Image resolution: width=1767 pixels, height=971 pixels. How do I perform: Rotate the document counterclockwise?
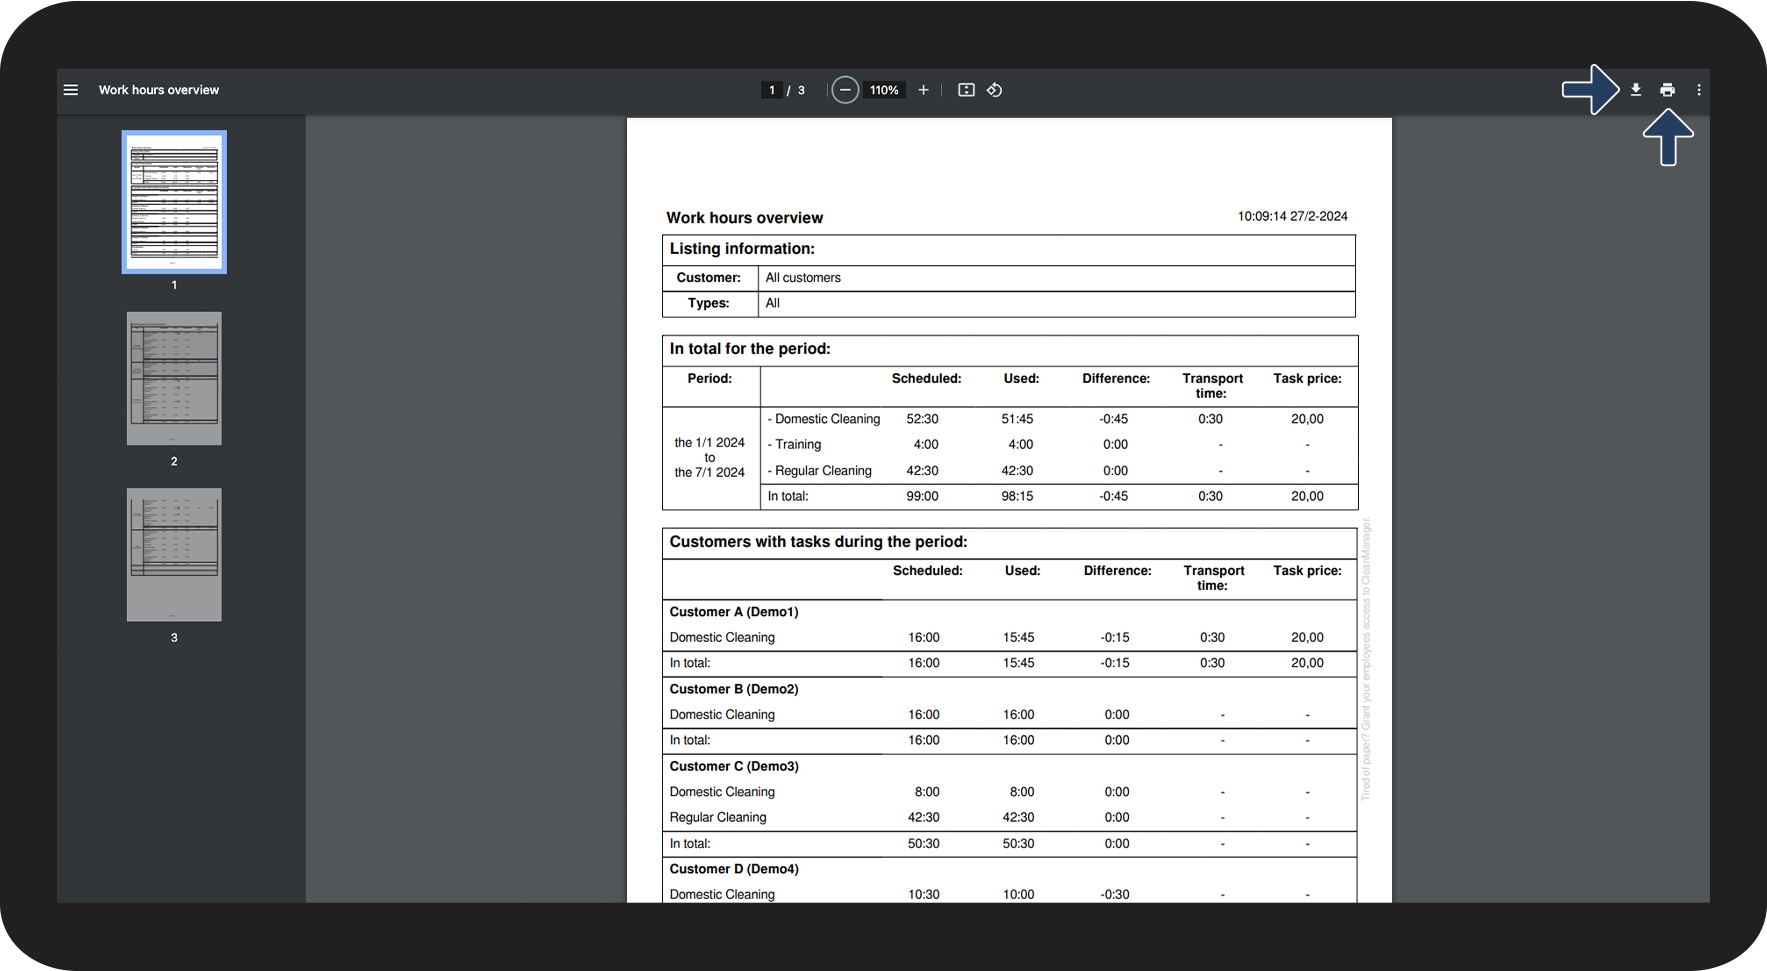coord(994,90)
